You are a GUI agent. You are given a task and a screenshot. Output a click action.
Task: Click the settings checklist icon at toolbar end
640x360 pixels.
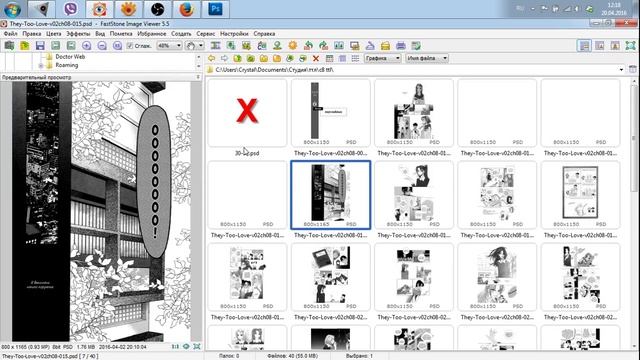[x=416, y=46]
